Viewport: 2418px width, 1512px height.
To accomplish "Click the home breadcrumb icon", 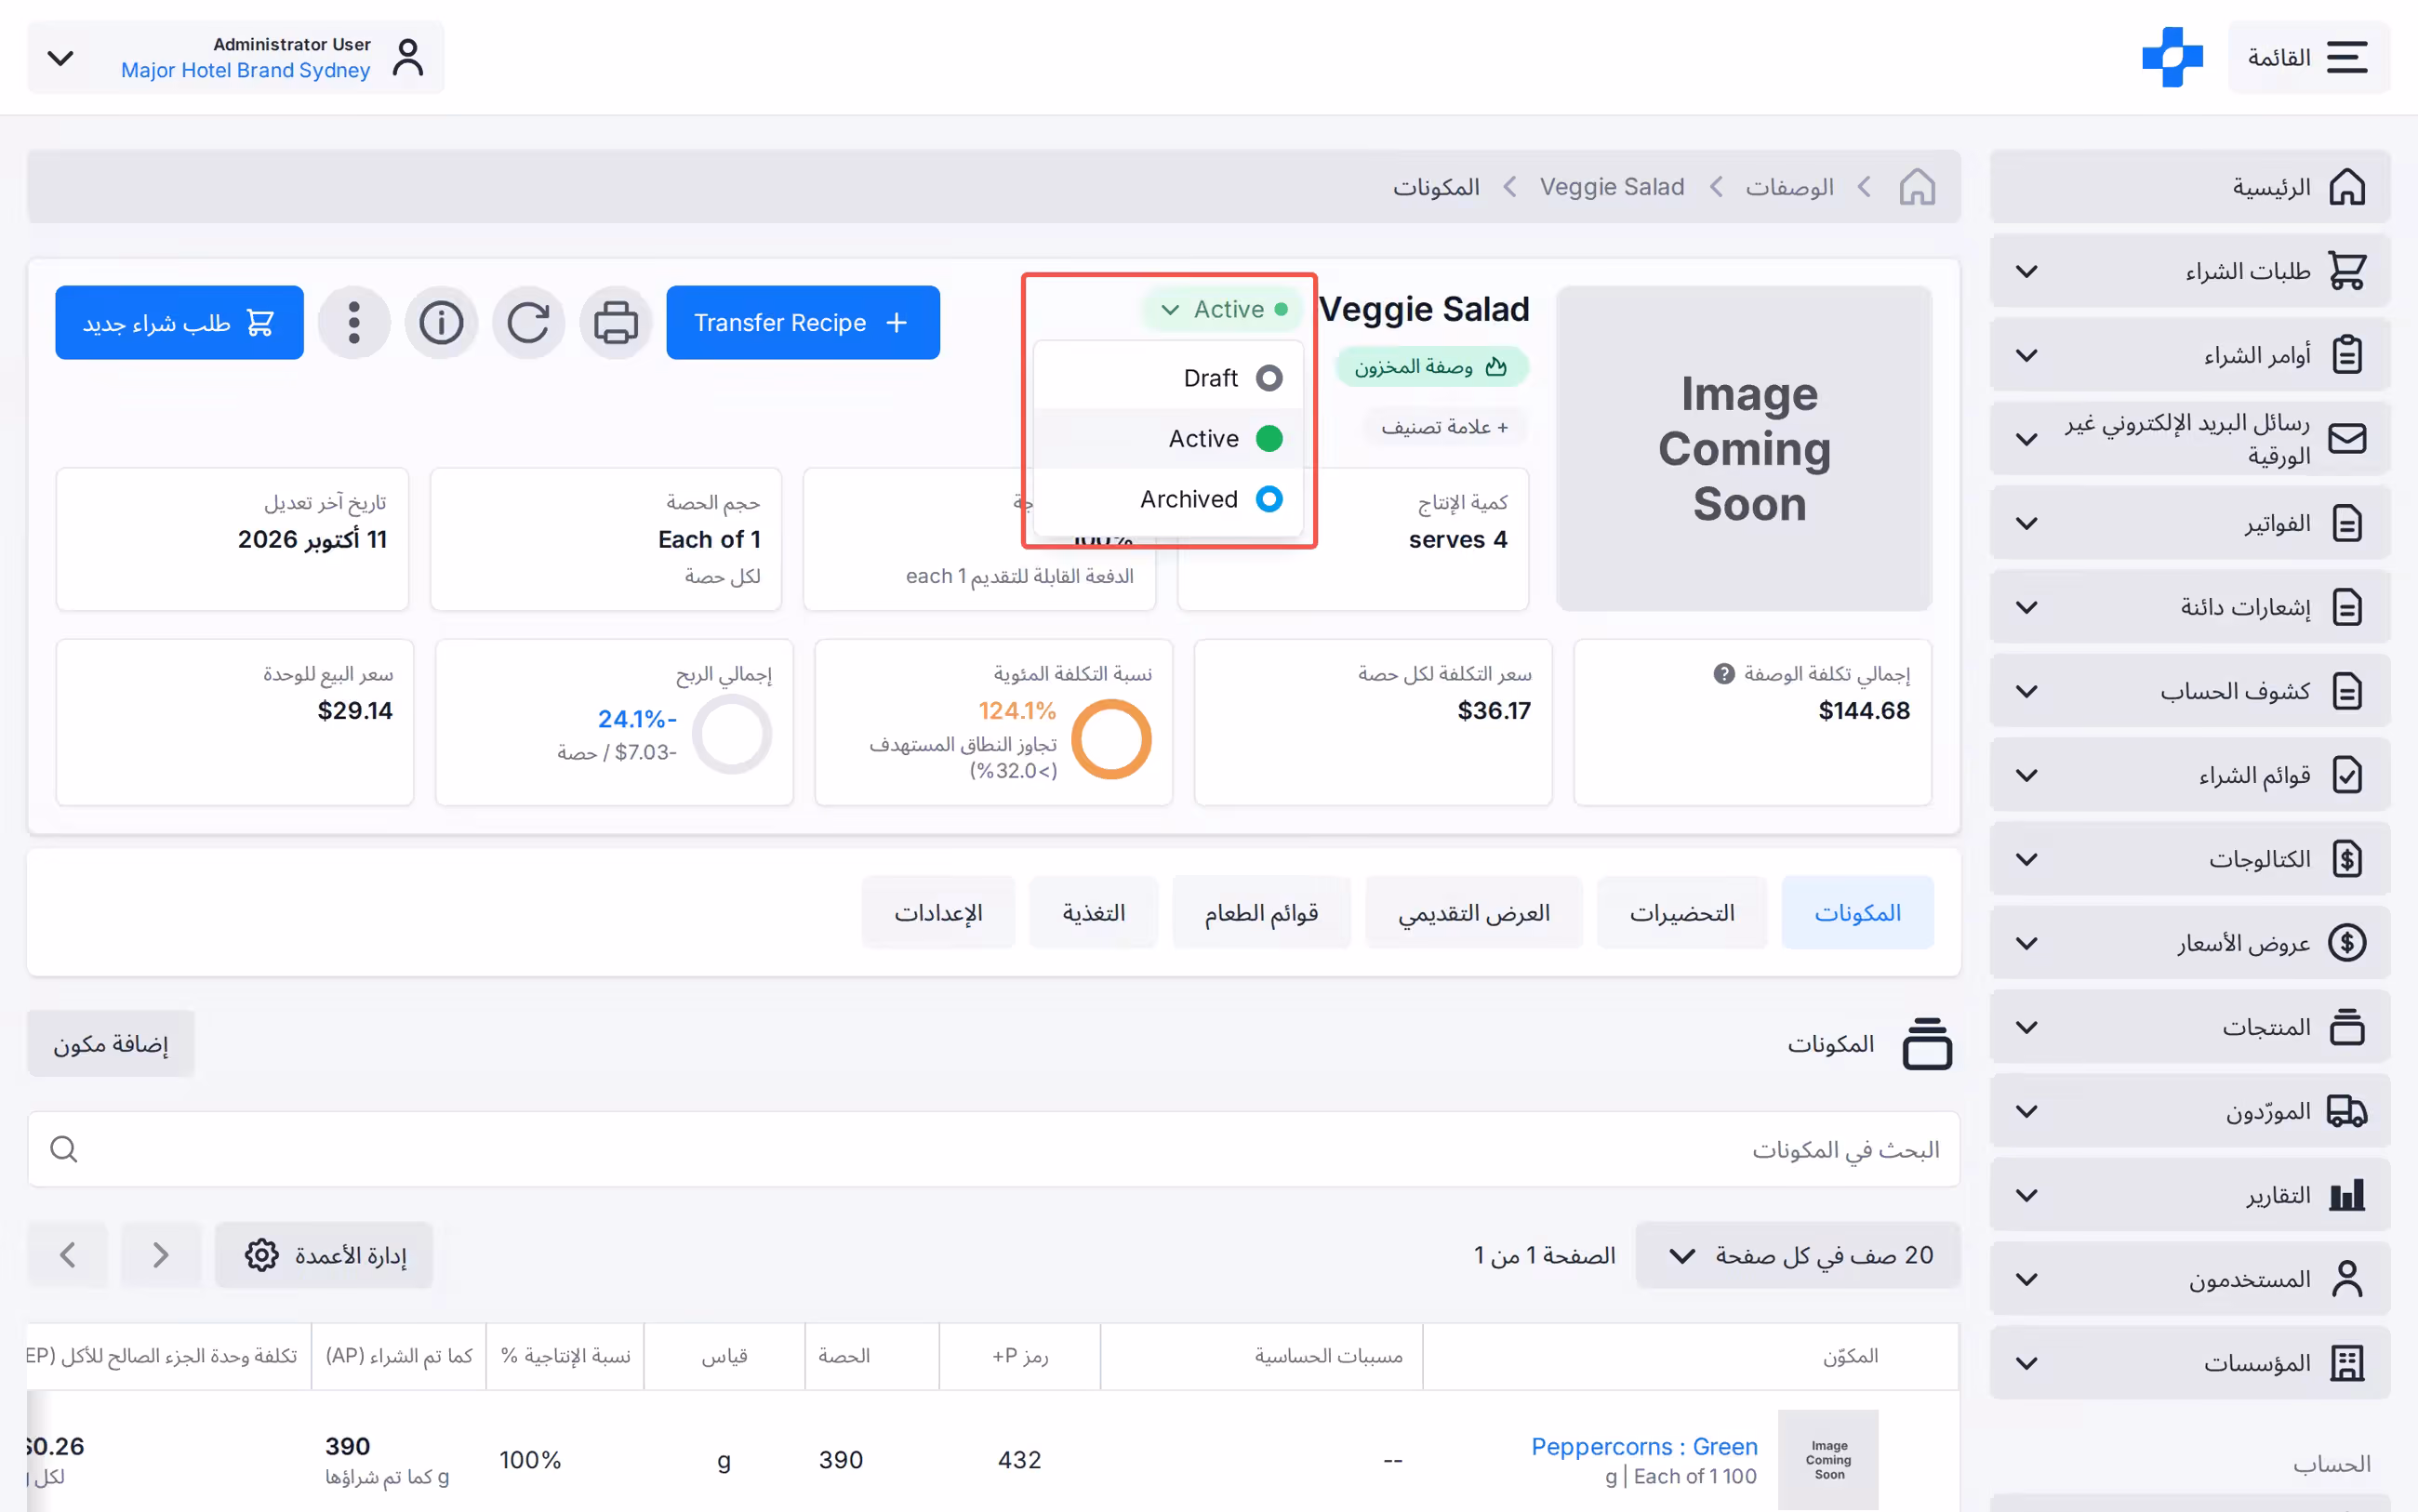I will click(x=1917, y=187).
